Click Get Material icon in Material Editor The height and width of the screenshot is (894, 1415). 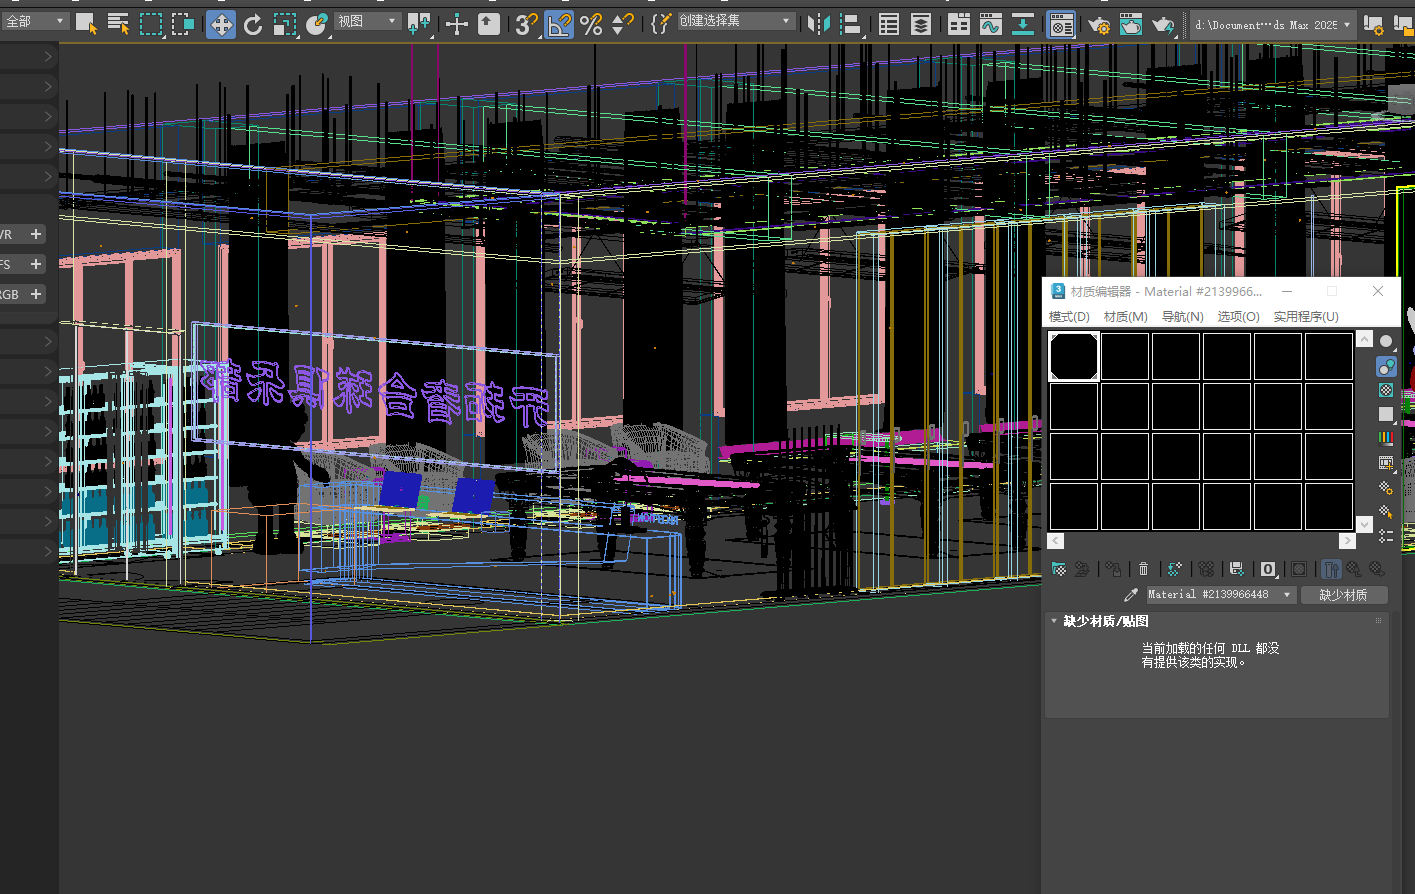coord(1059,569)
